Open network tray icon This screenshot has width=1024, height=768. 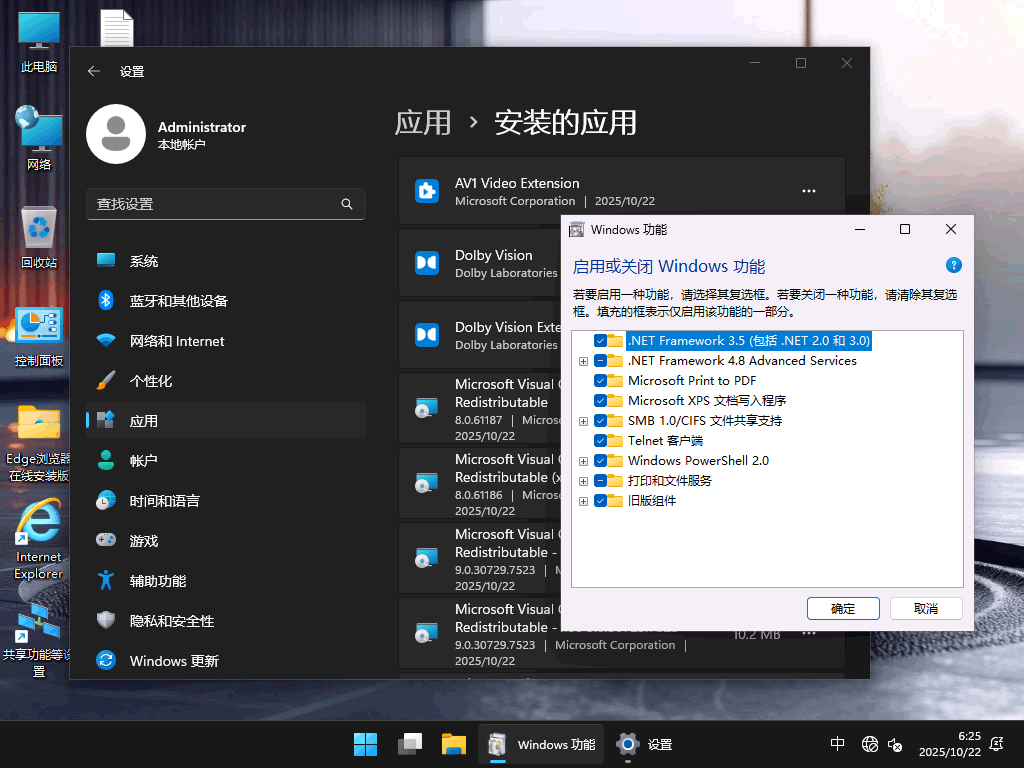pos(869,744)
